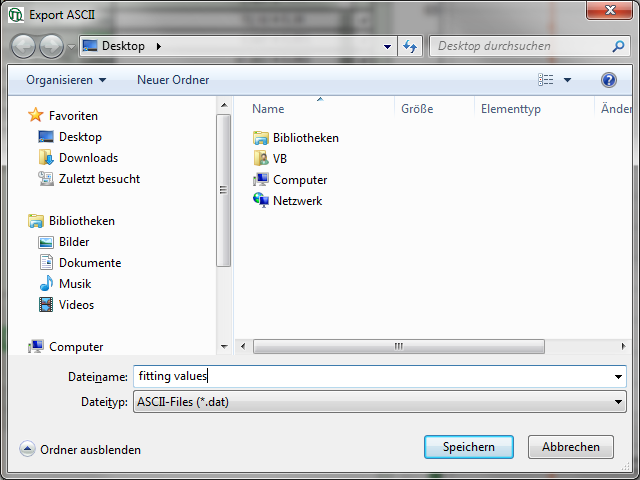This screenshot has height=480, width=640.
Task: Open Zuletzt besucht in sidebar
Action: 99,179
